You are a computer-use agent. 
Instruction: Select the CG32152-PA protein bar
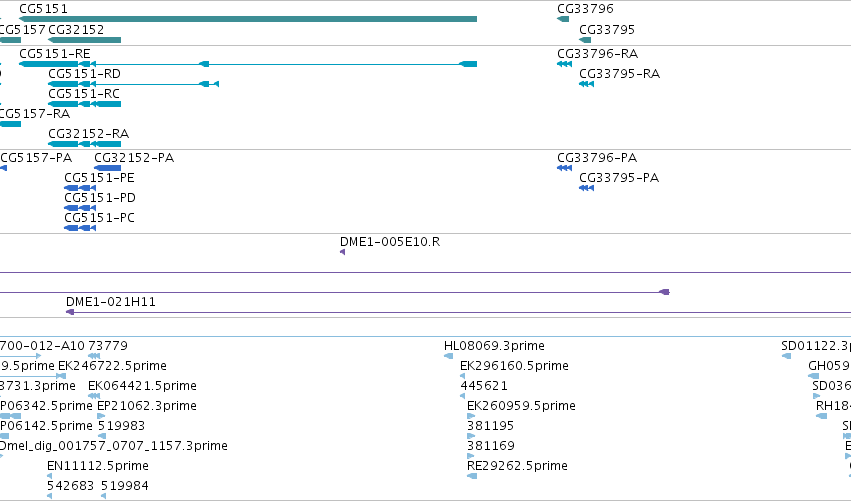pos(107,168)
